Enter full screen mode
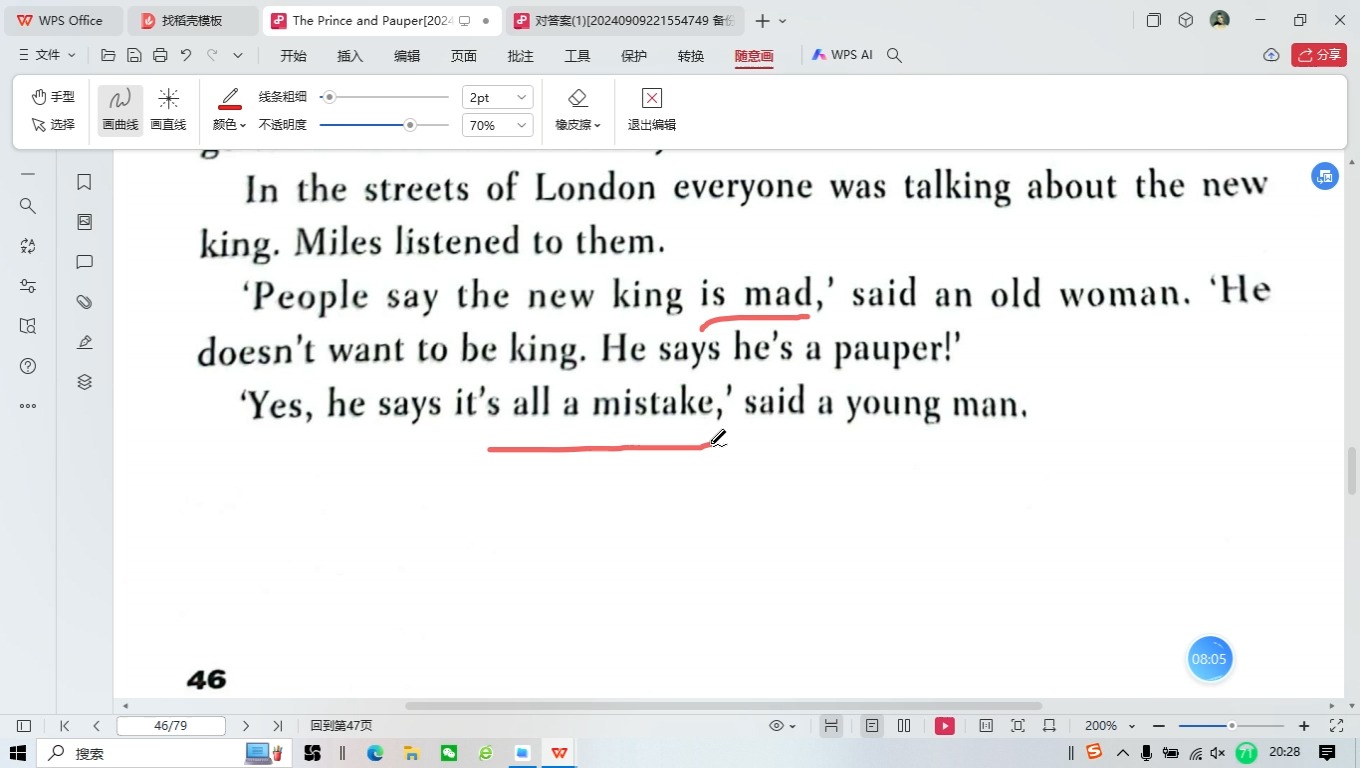The image size is (1360, 768). pos(1337,726)
